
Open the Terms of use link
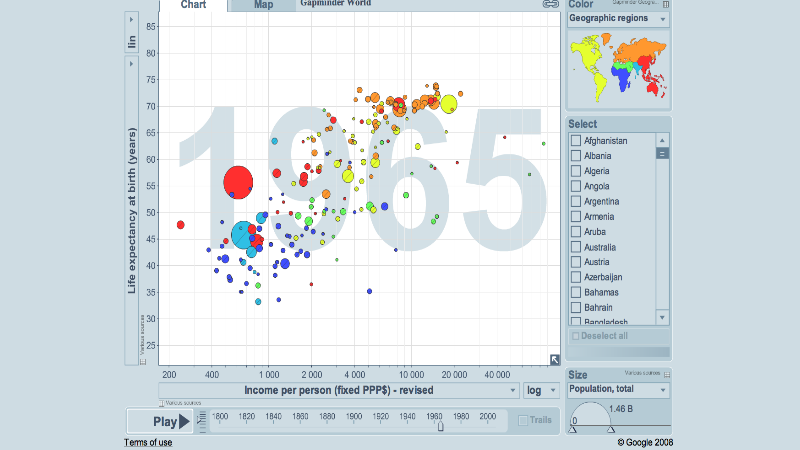pyautogui.click(x=148, y=443)
